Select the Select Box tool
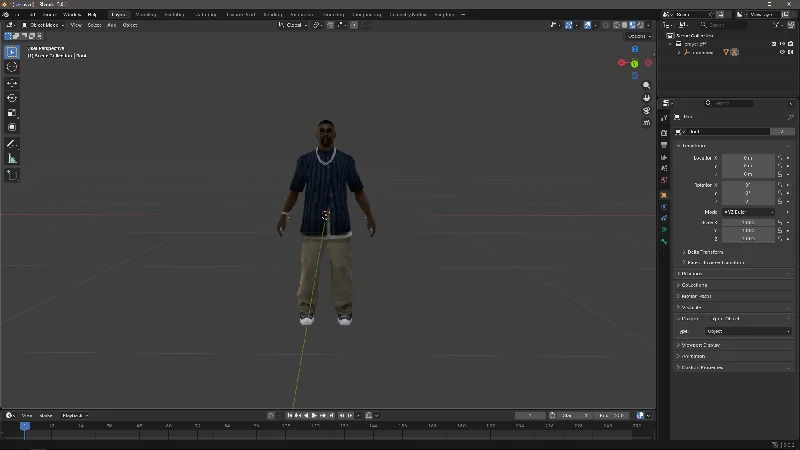 click(12, 52)
